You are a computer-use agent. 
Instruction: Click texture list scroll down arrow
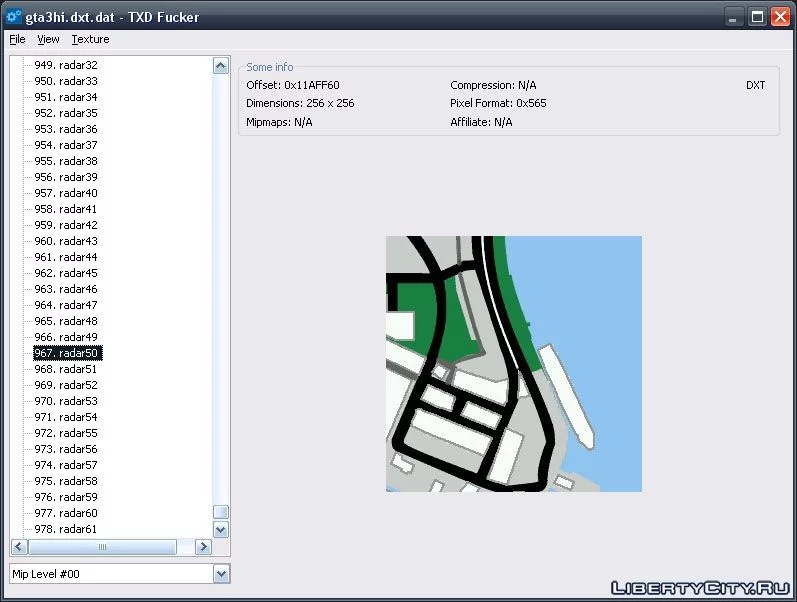[x=221, y=530]
